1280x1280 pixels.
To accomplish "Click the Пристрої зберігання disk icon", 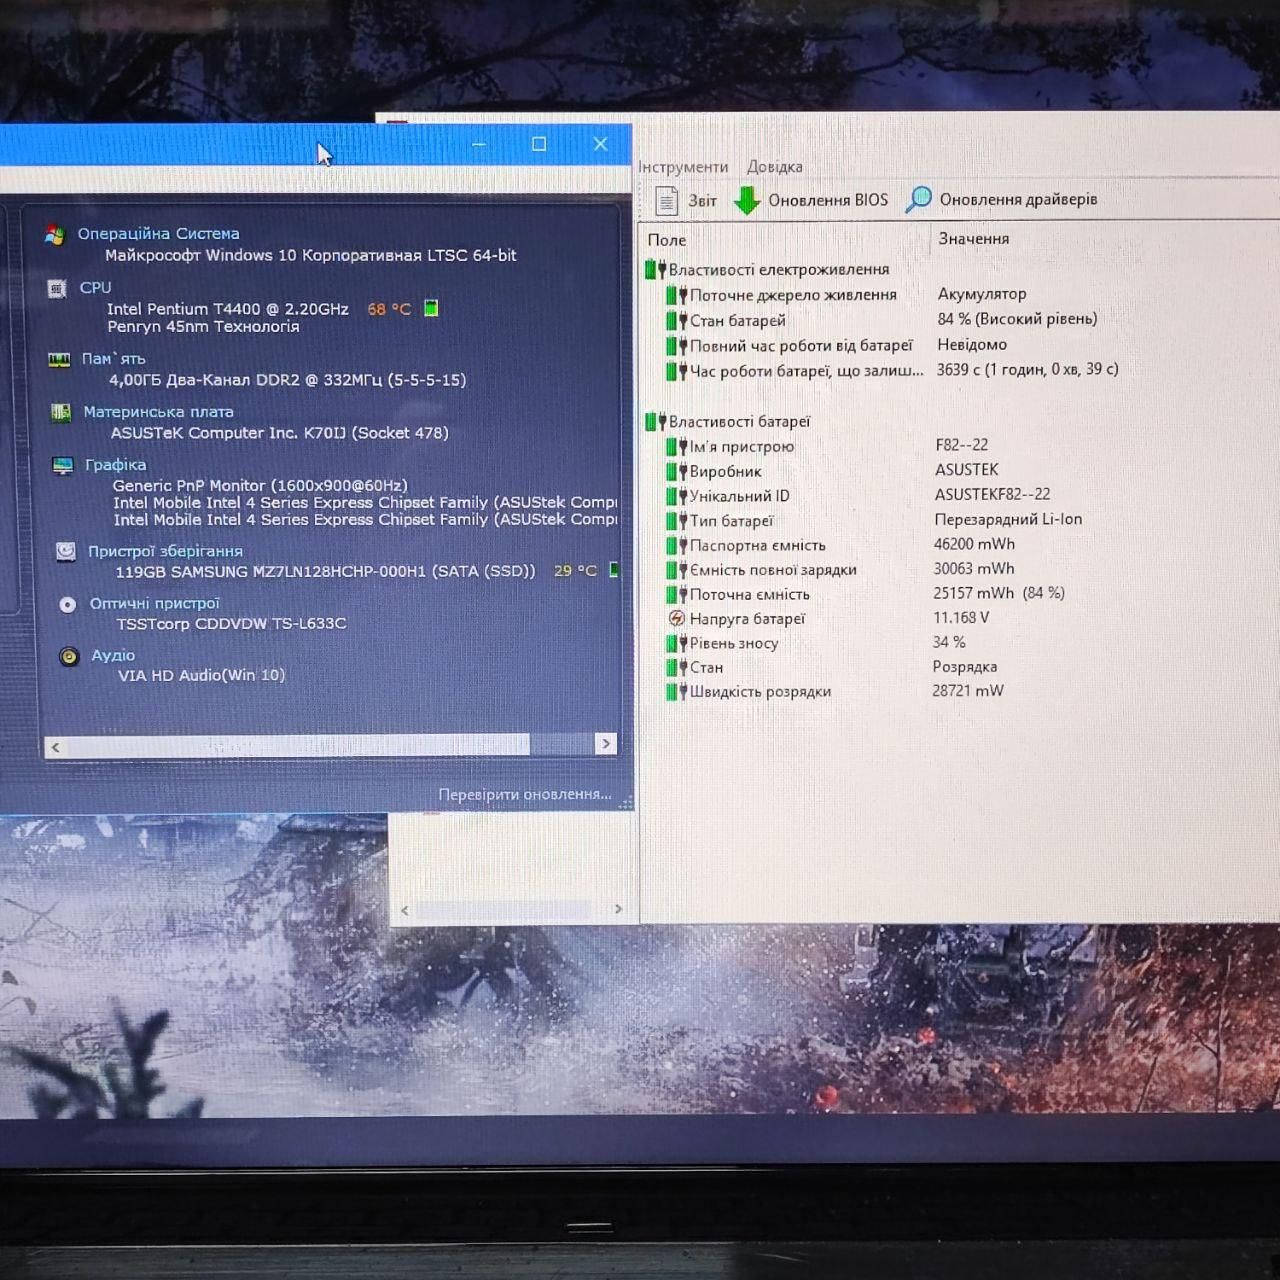I will 65,551.
